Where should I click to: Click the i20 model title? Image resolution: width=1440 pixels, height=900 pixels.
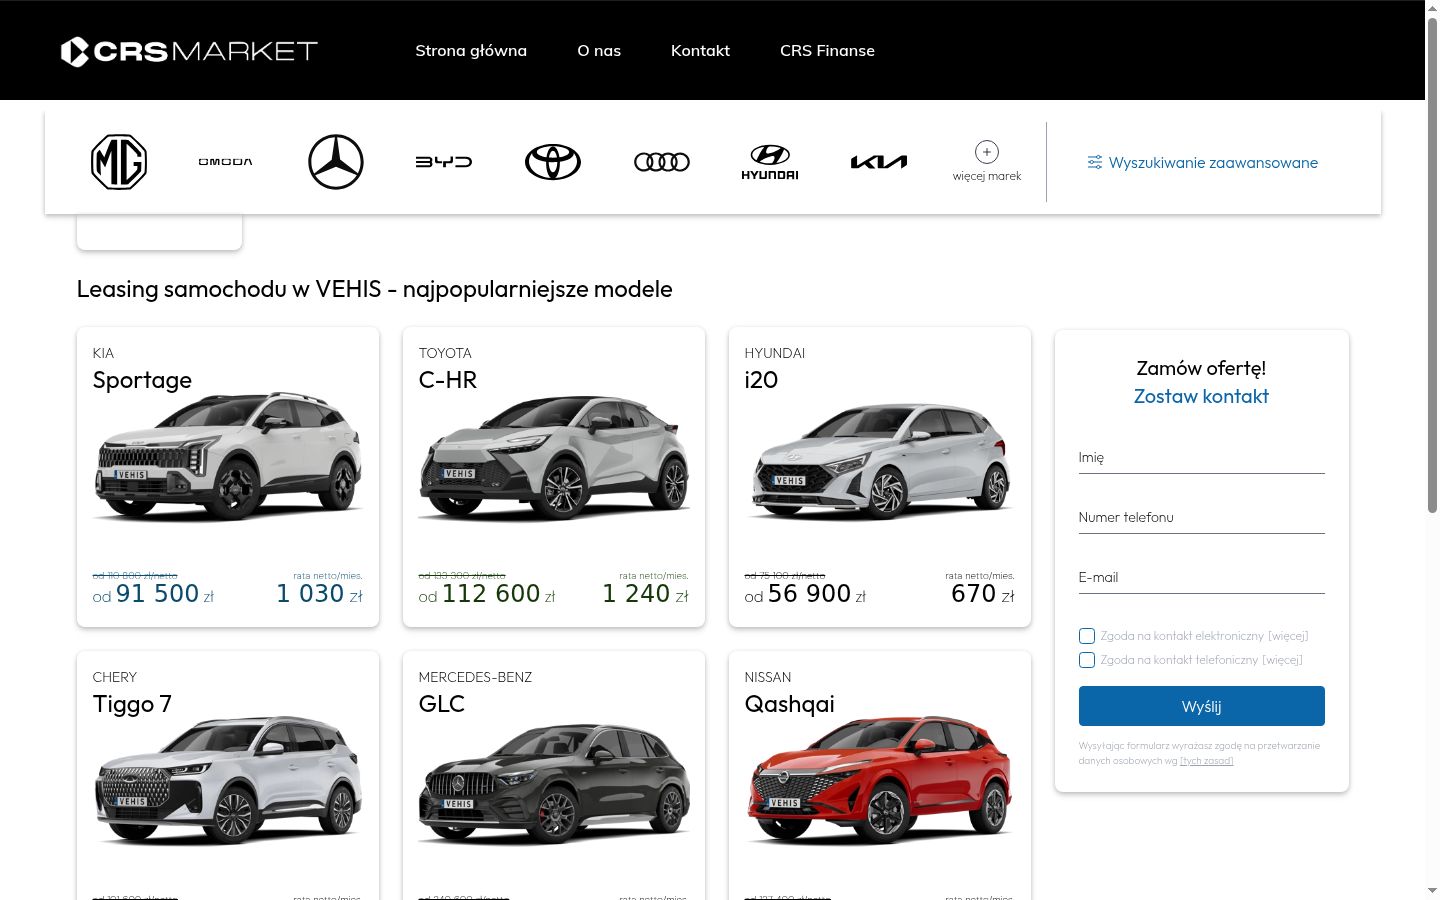761,380
